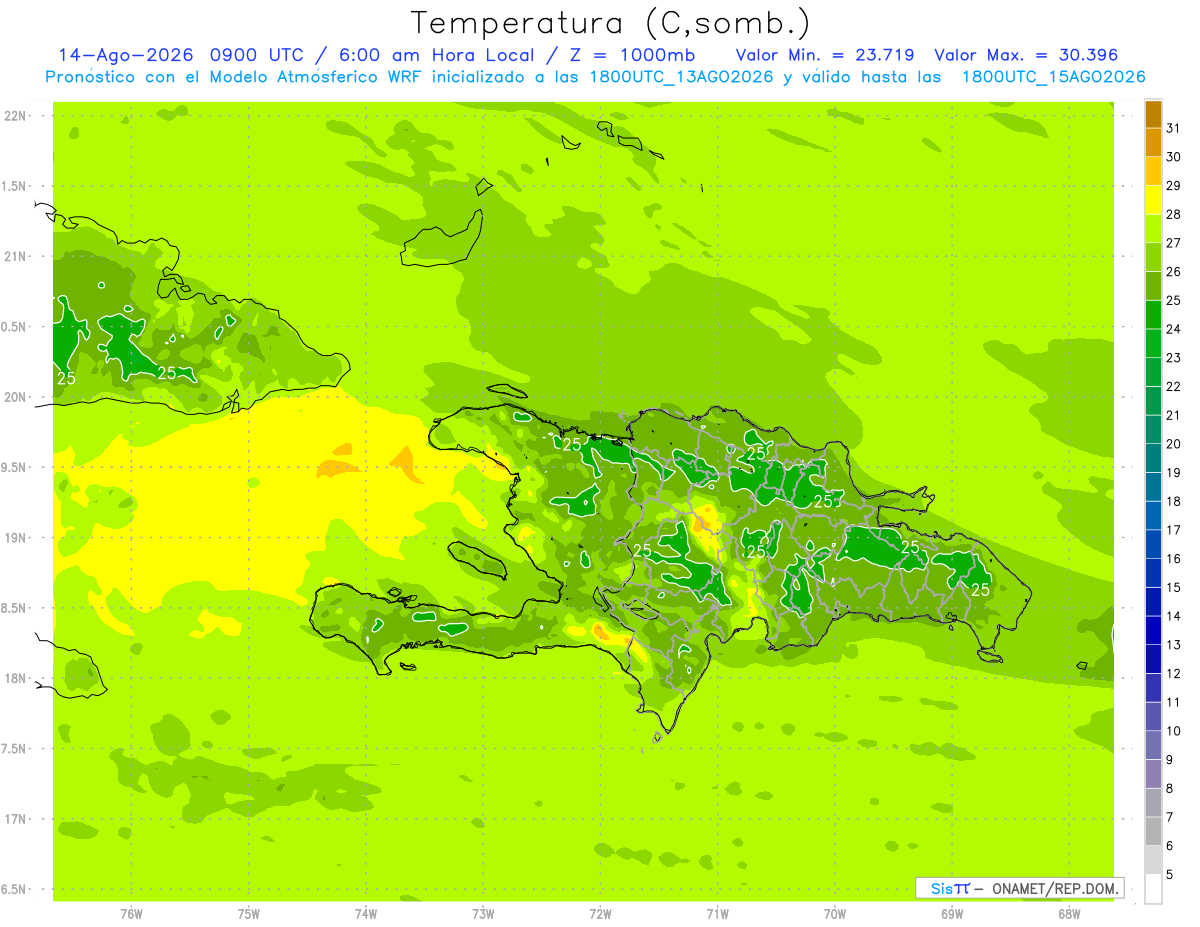Click the 25 contour label over eastern Cuba

click(x=167, y=373)
